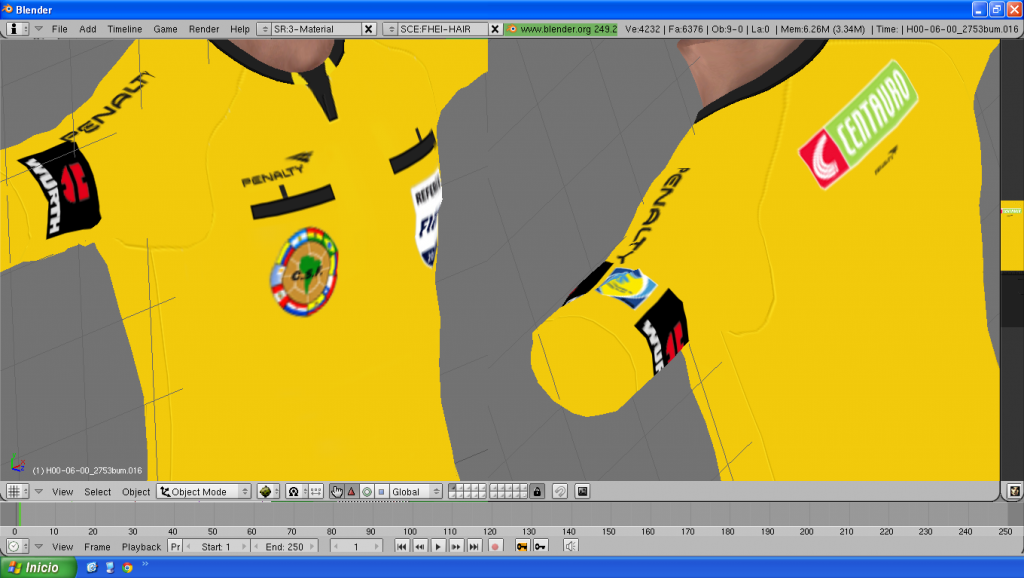
Task: Select the translate manipulator triangle icon
Action: (x=351, y=492)
